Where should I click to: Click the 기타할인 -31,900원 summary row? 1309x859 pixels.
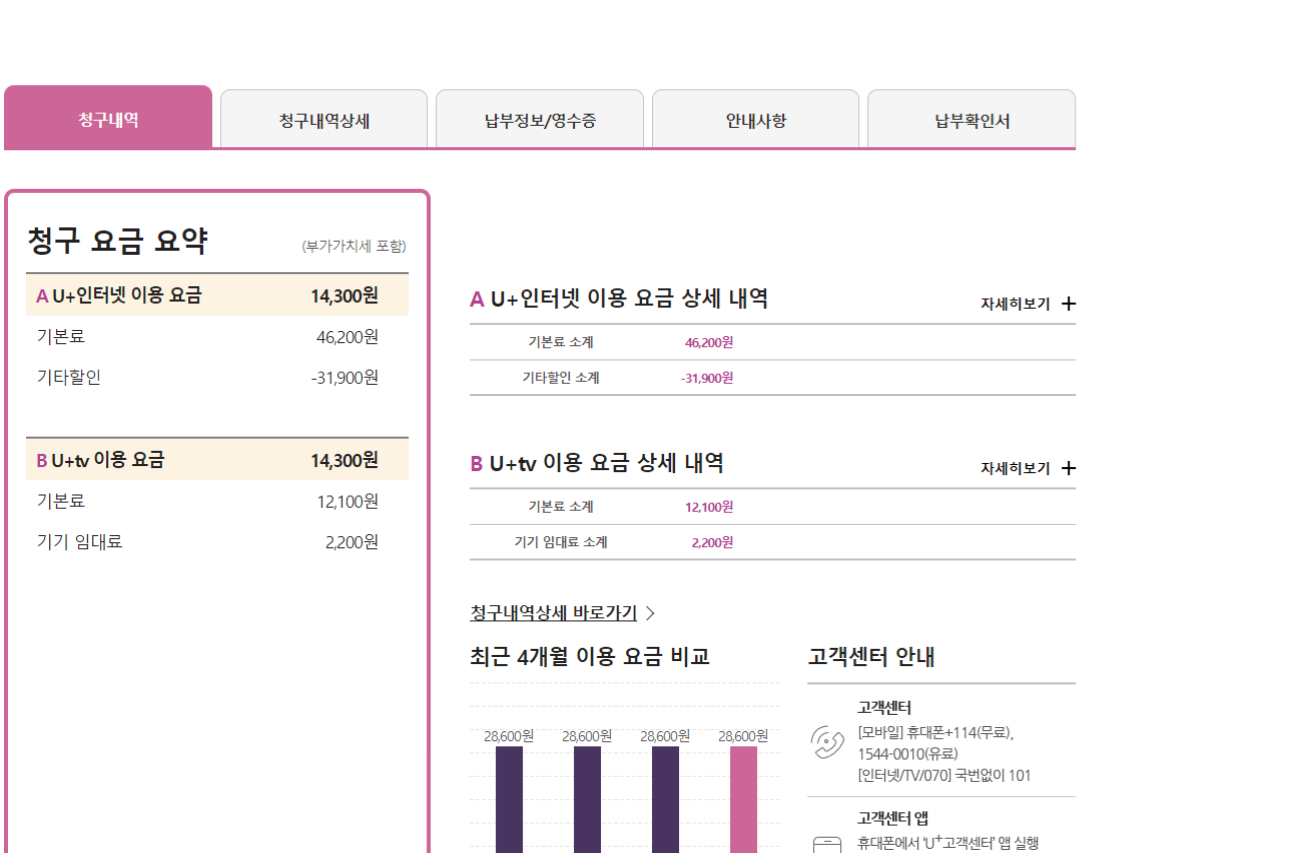[217, 378]
